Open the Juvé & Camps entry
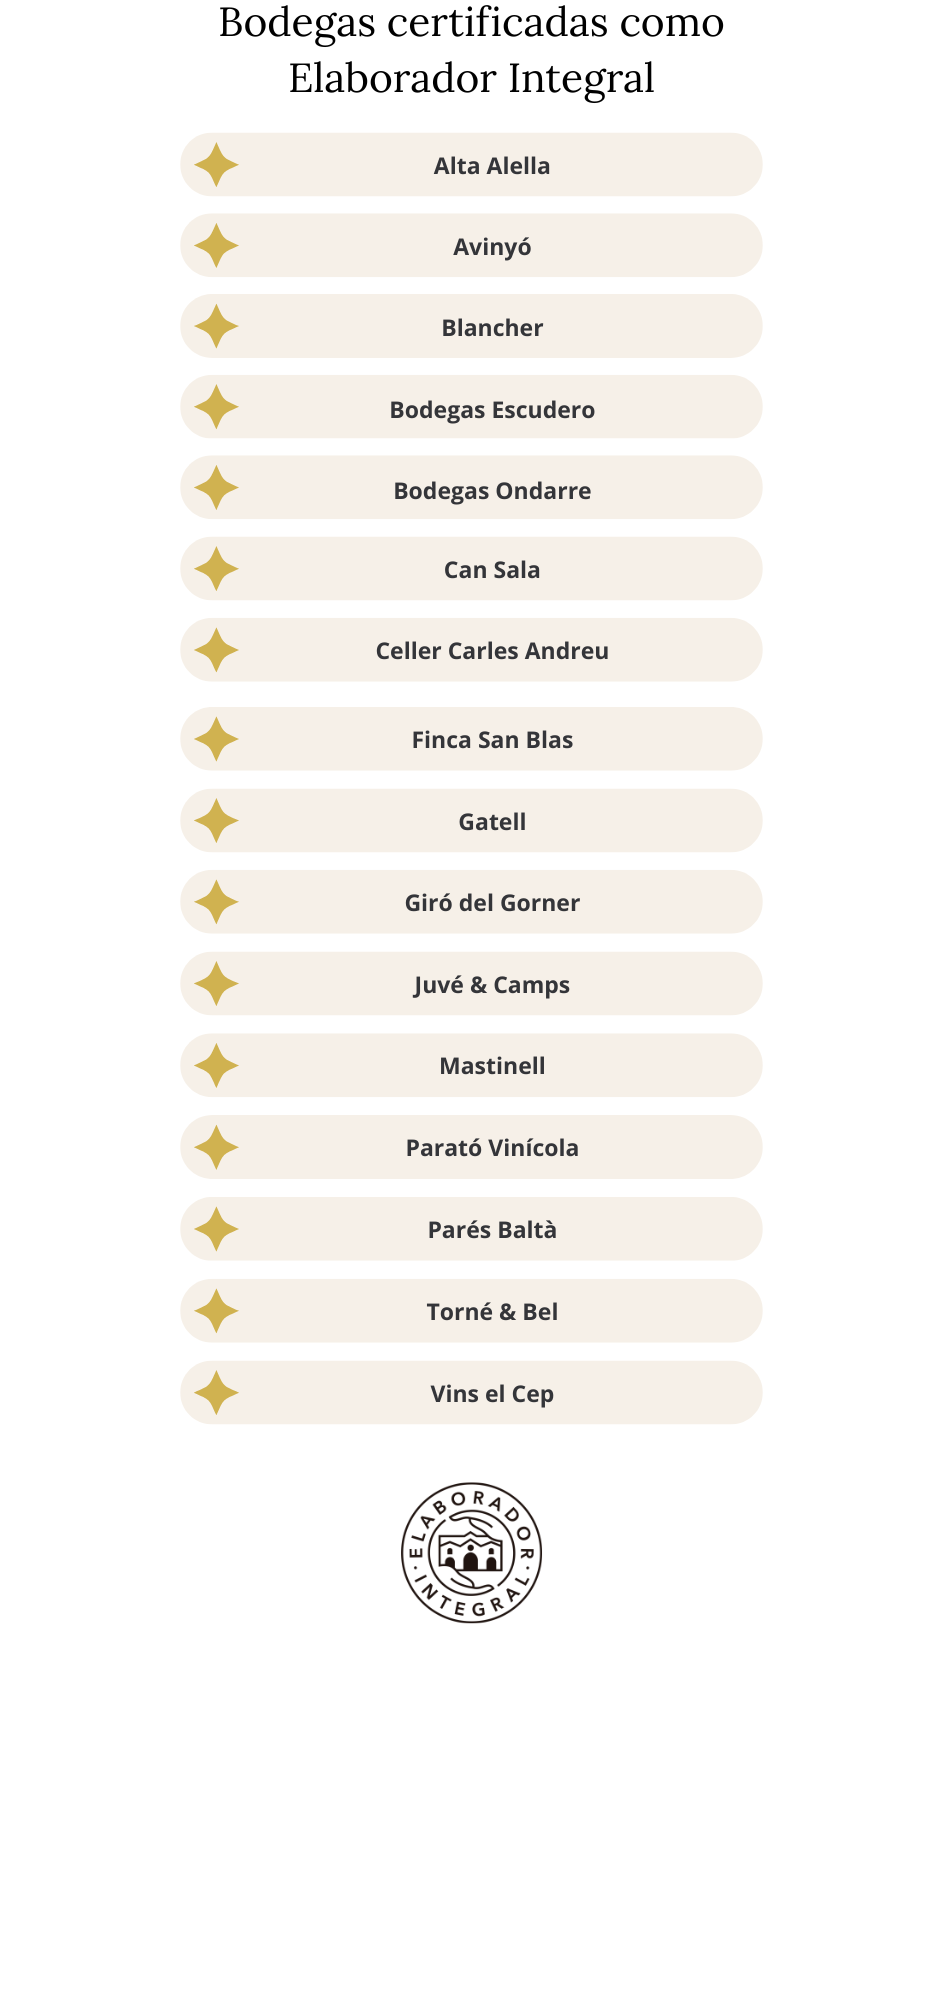The image size is (943, 2000). tap(471, 984)
